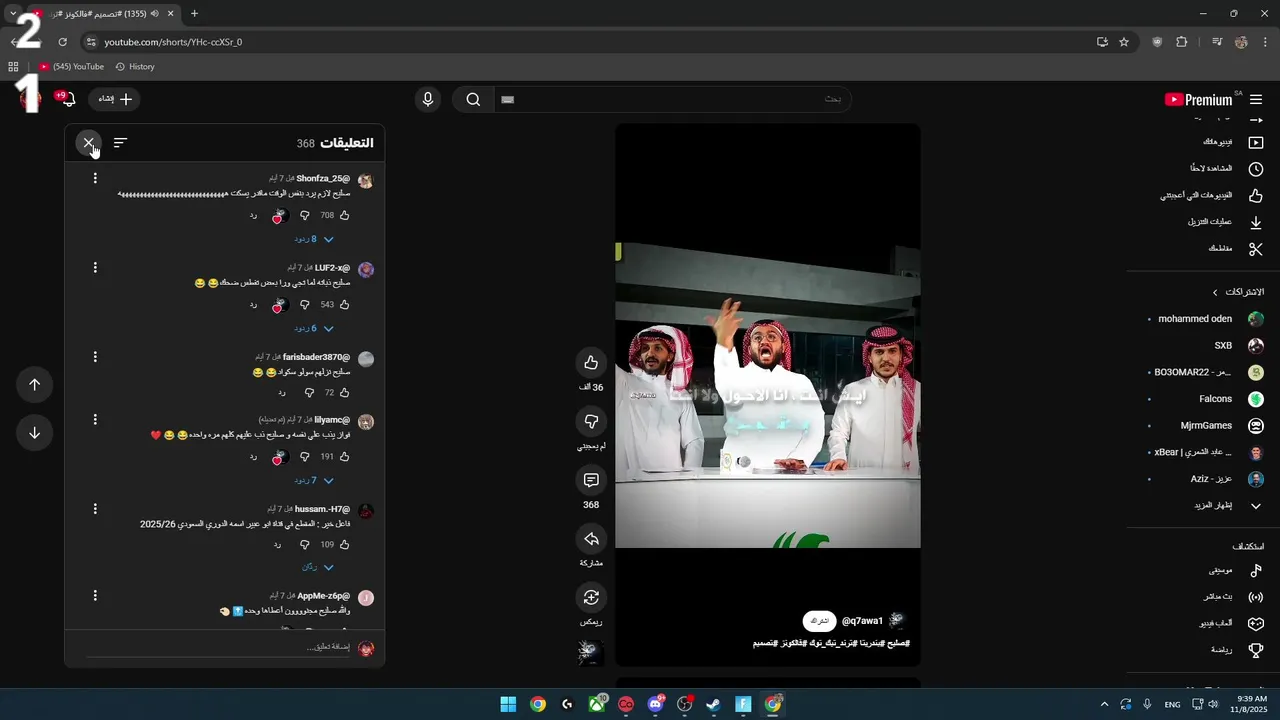Click the add a comment field
The width and height of the screenshot is (1280, 720).
[x=219, y=648]
